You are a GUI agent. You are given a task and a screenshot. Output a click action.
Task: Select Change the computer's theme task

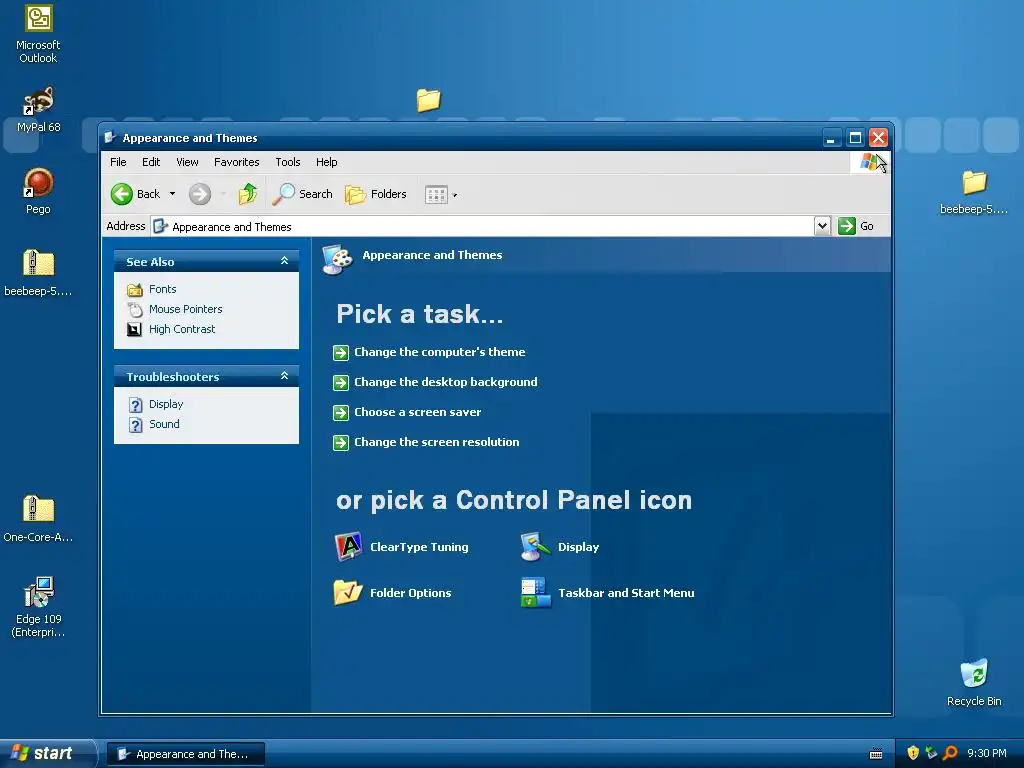click(x=440, y=352)
